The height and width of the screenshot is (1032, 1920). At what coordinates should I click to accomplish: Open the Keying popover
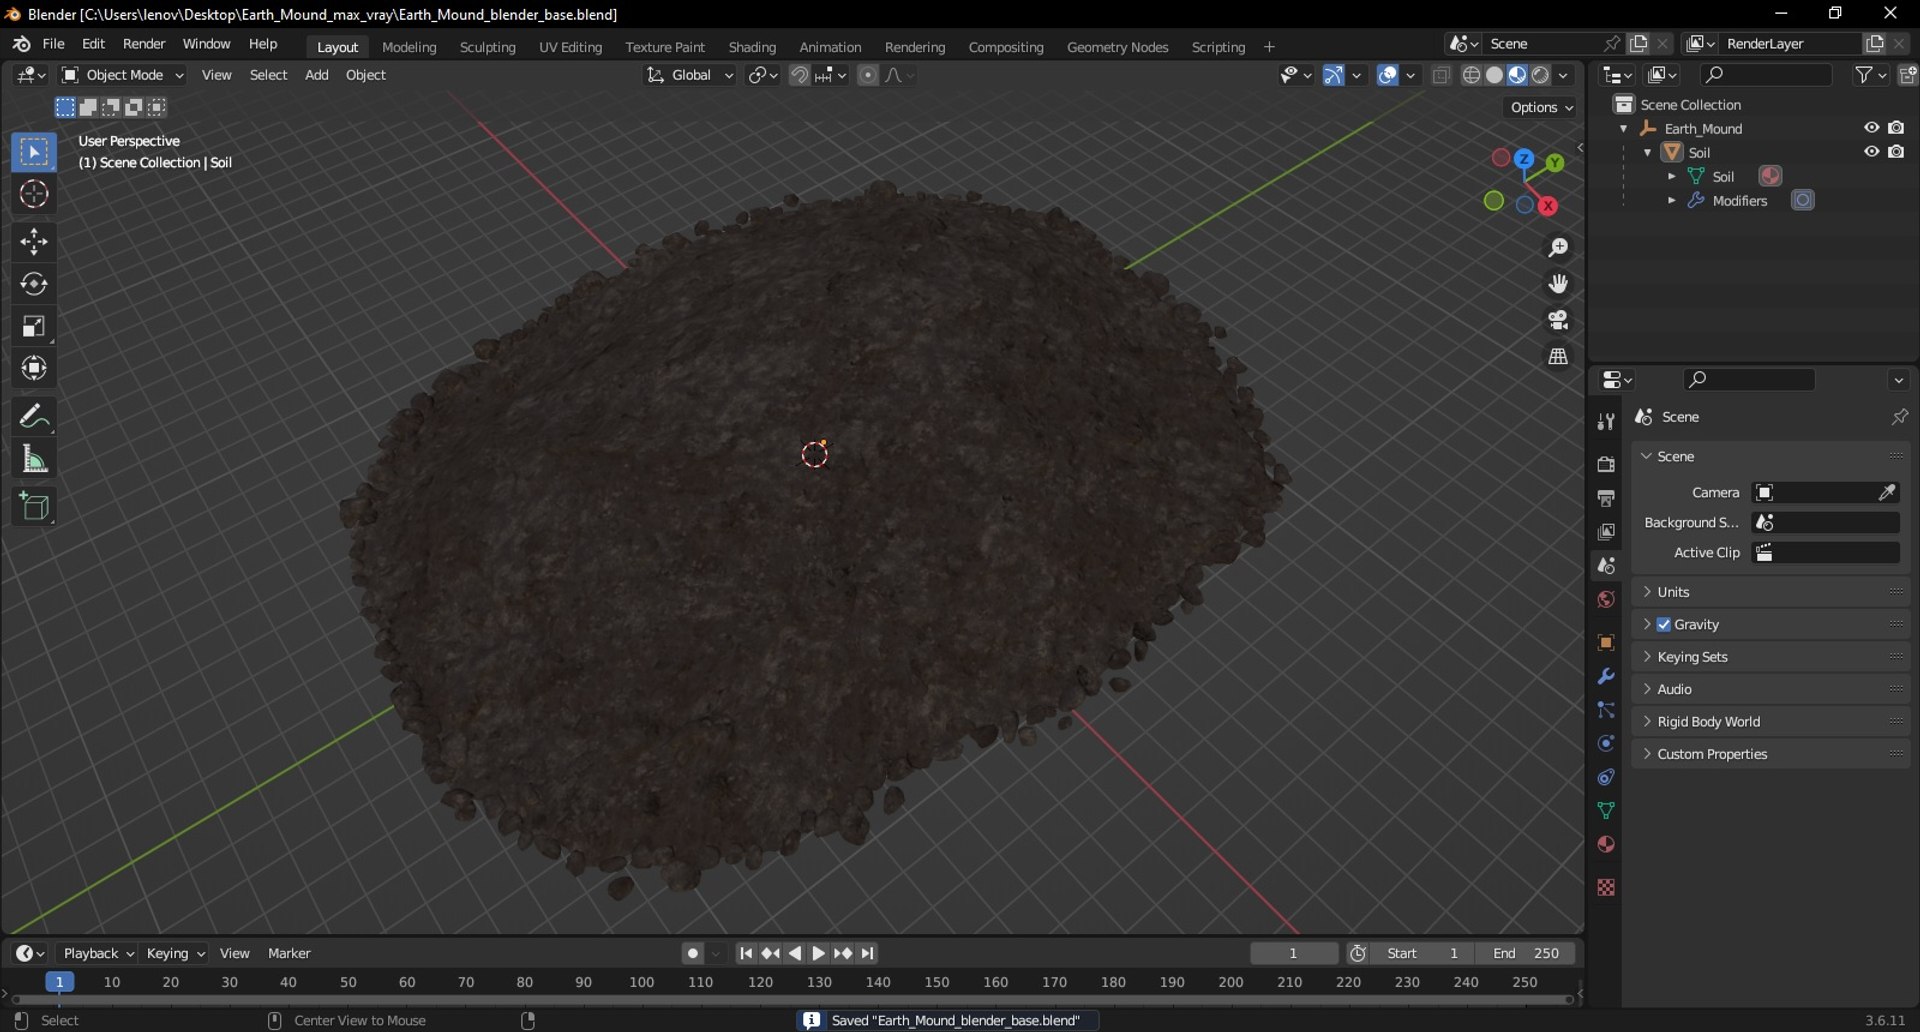click(x=174, y=954)
